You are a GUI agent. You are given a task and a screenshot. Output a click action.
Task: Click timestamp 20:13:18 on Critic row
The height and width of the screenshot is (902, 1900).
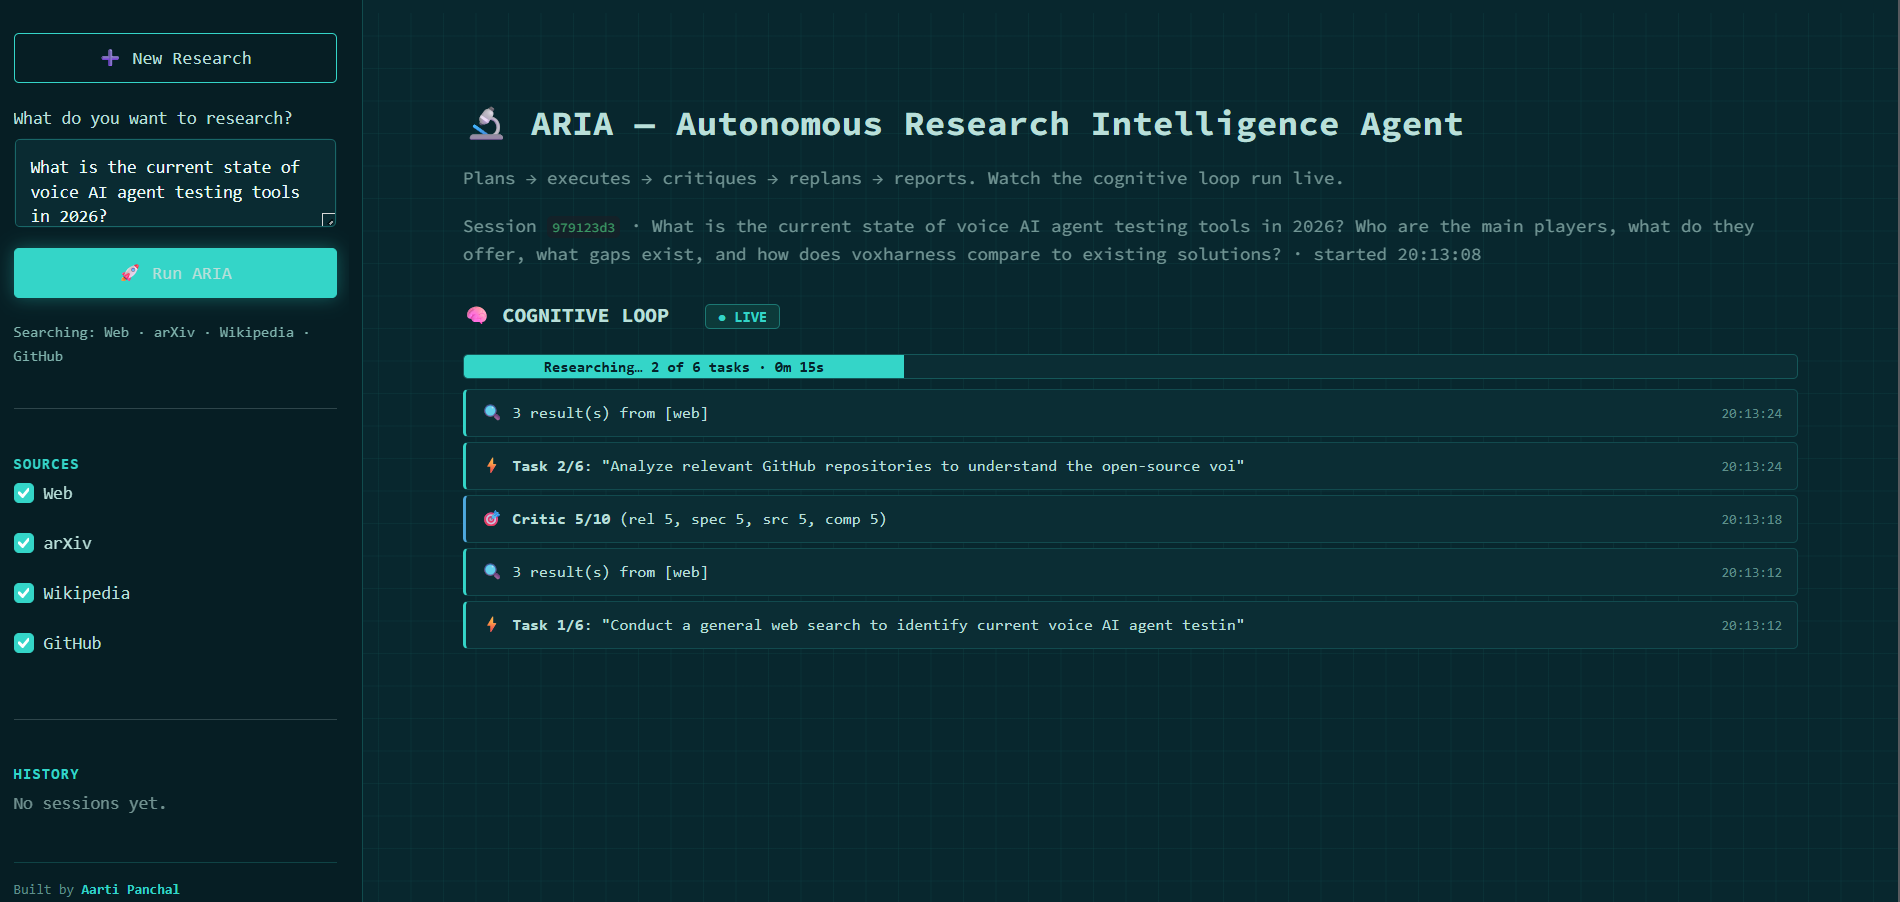pos(1751,519)
